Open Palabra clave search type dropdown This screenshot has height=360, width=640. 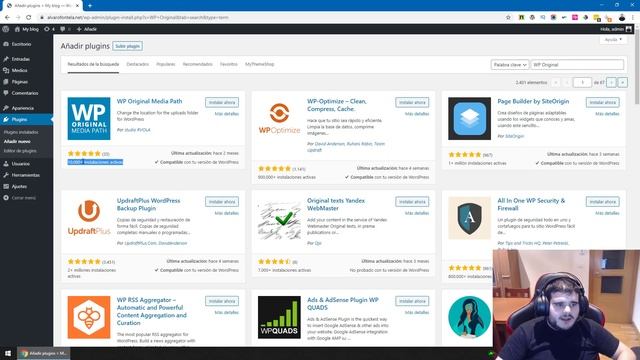(x=510, y=65)
